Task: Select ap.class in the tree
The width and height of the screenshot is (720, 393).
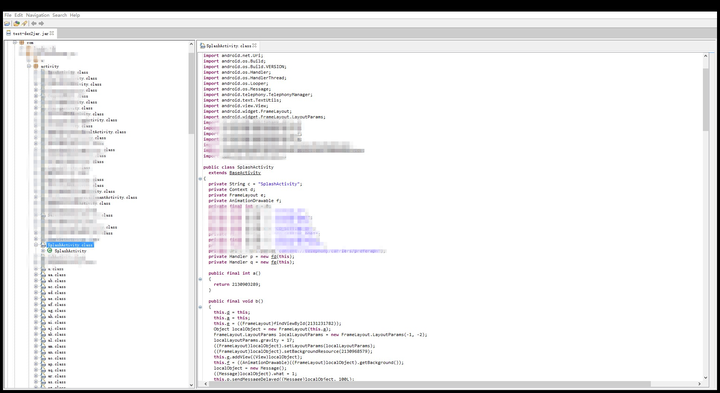Action: [56, 364]
